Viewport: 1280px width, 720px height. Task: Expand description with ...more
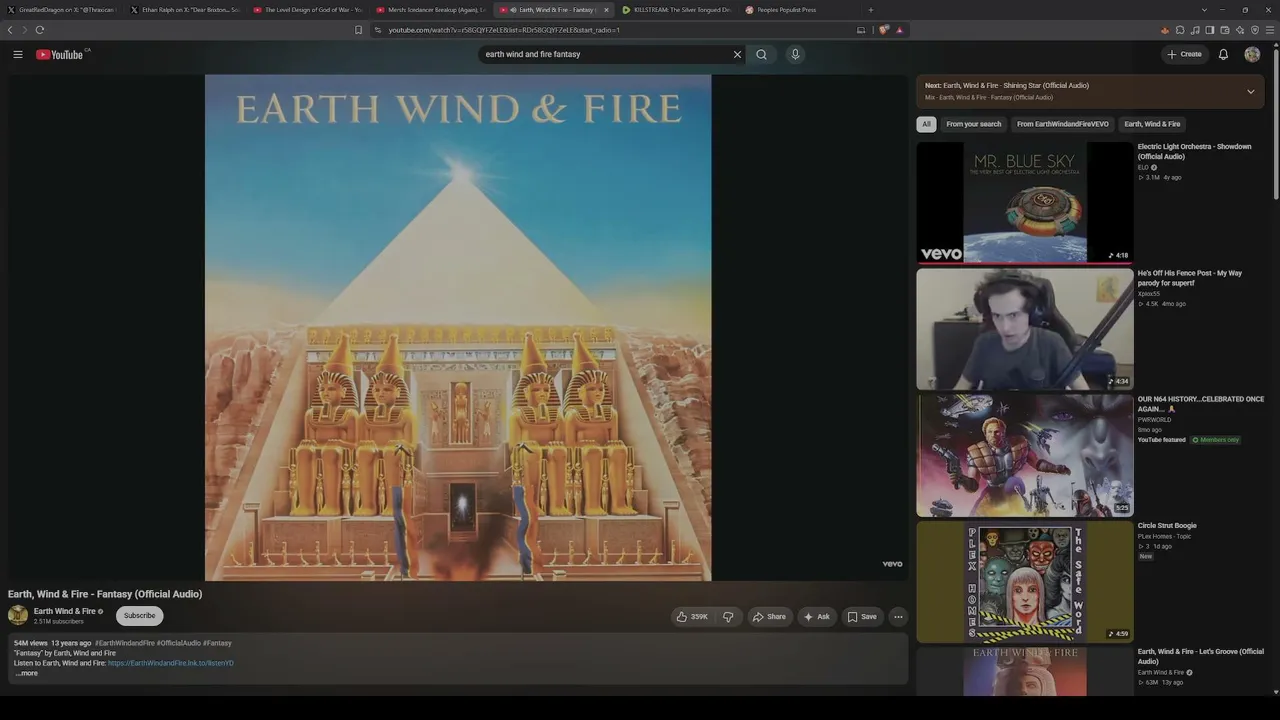click(x=27, y=673)
